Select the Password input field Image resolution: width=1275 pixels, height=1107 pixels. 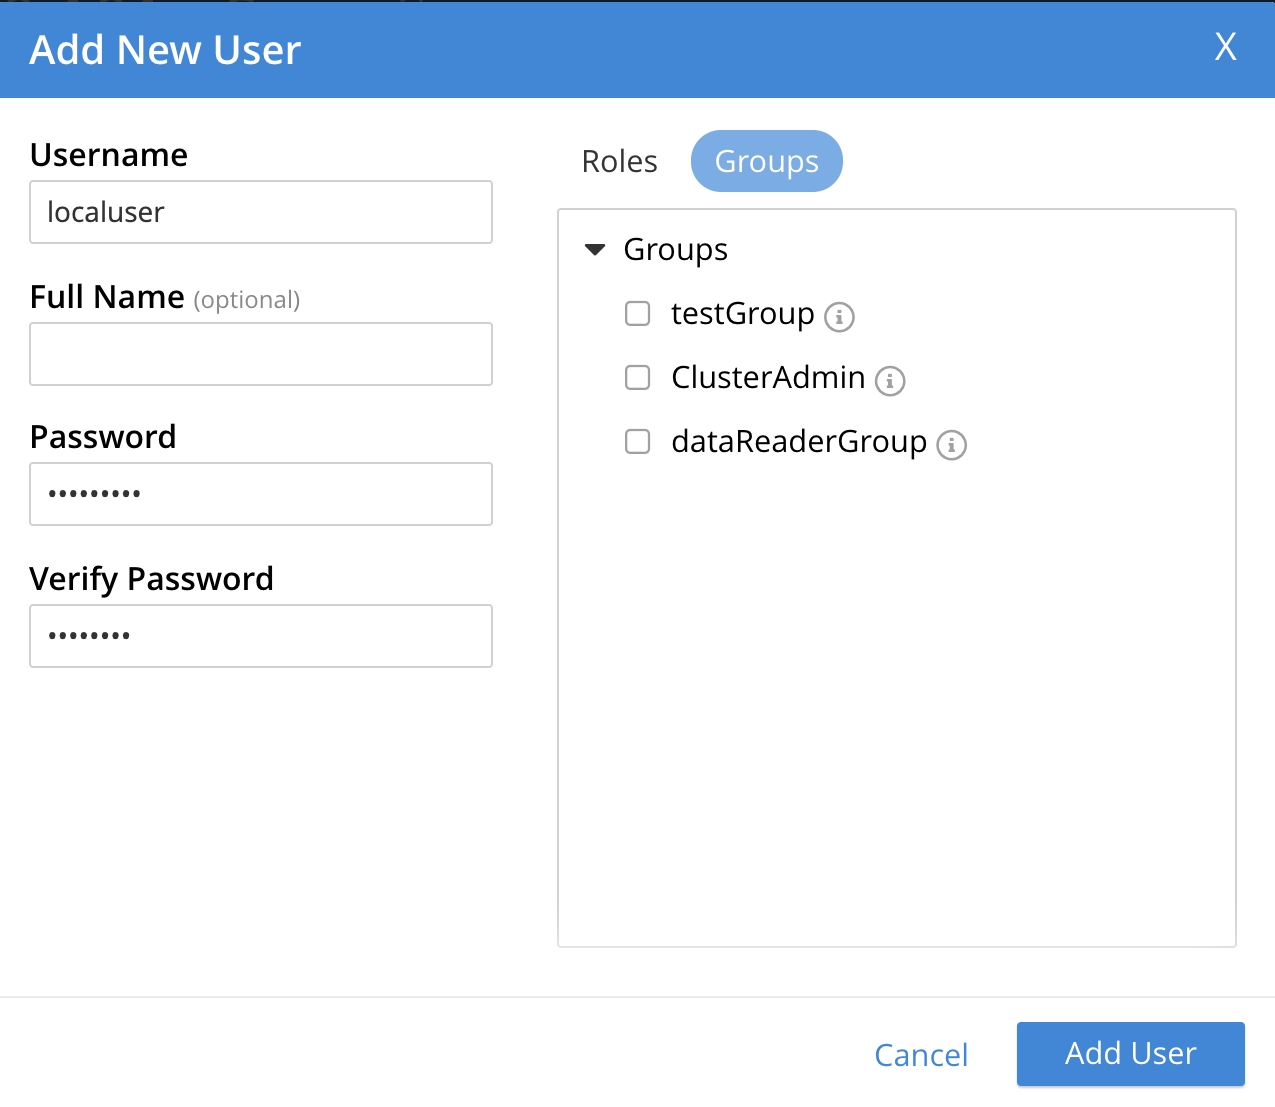261,494
